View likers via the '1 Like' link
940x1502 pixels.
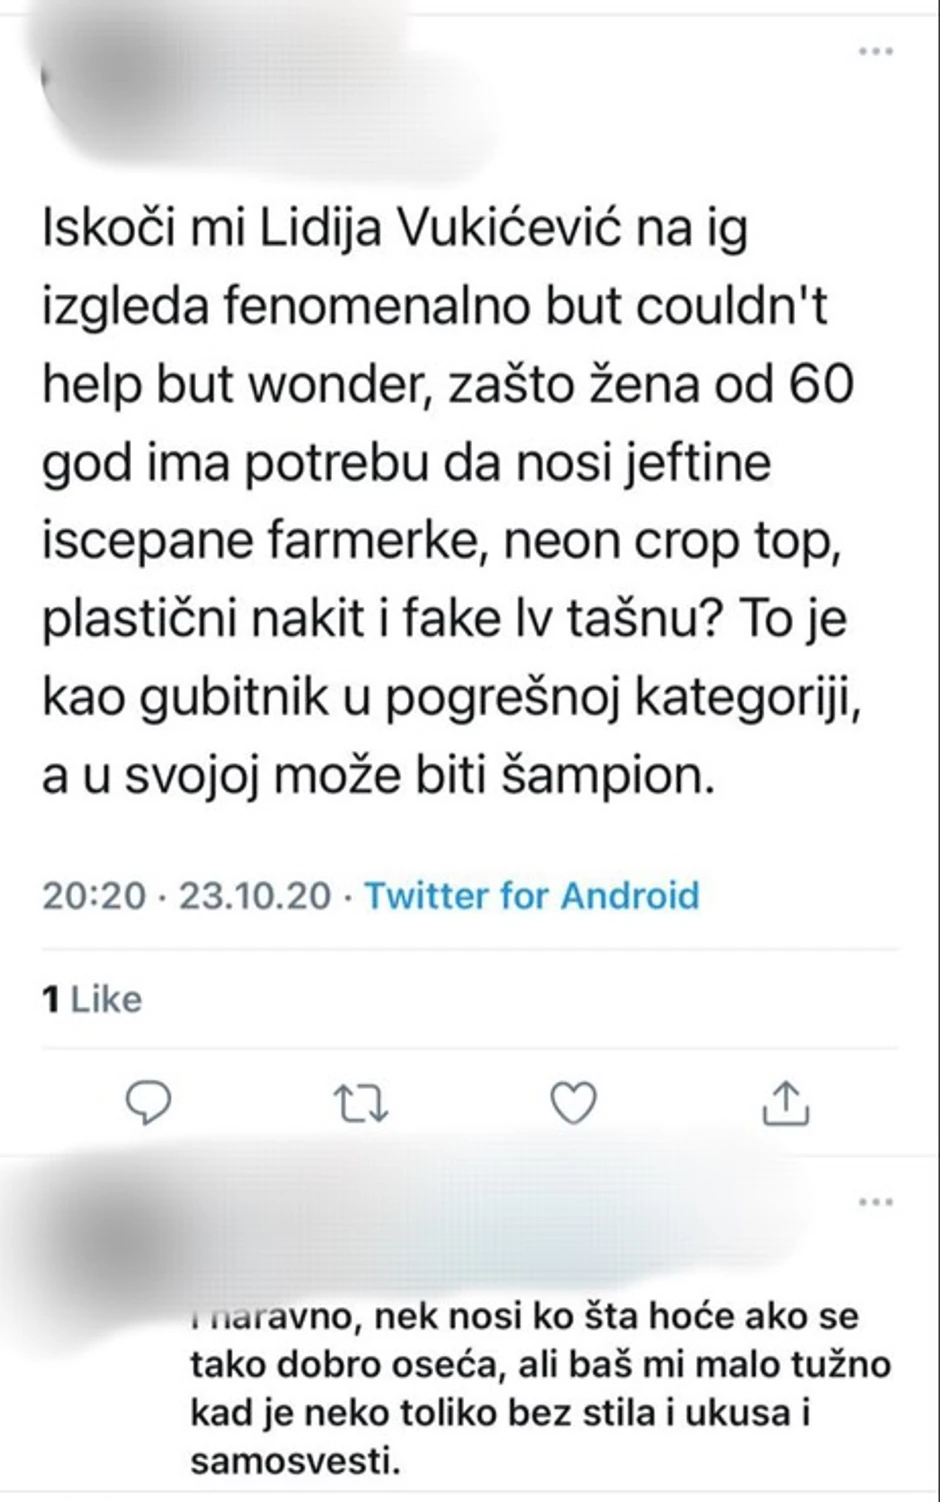pos(90,997)
